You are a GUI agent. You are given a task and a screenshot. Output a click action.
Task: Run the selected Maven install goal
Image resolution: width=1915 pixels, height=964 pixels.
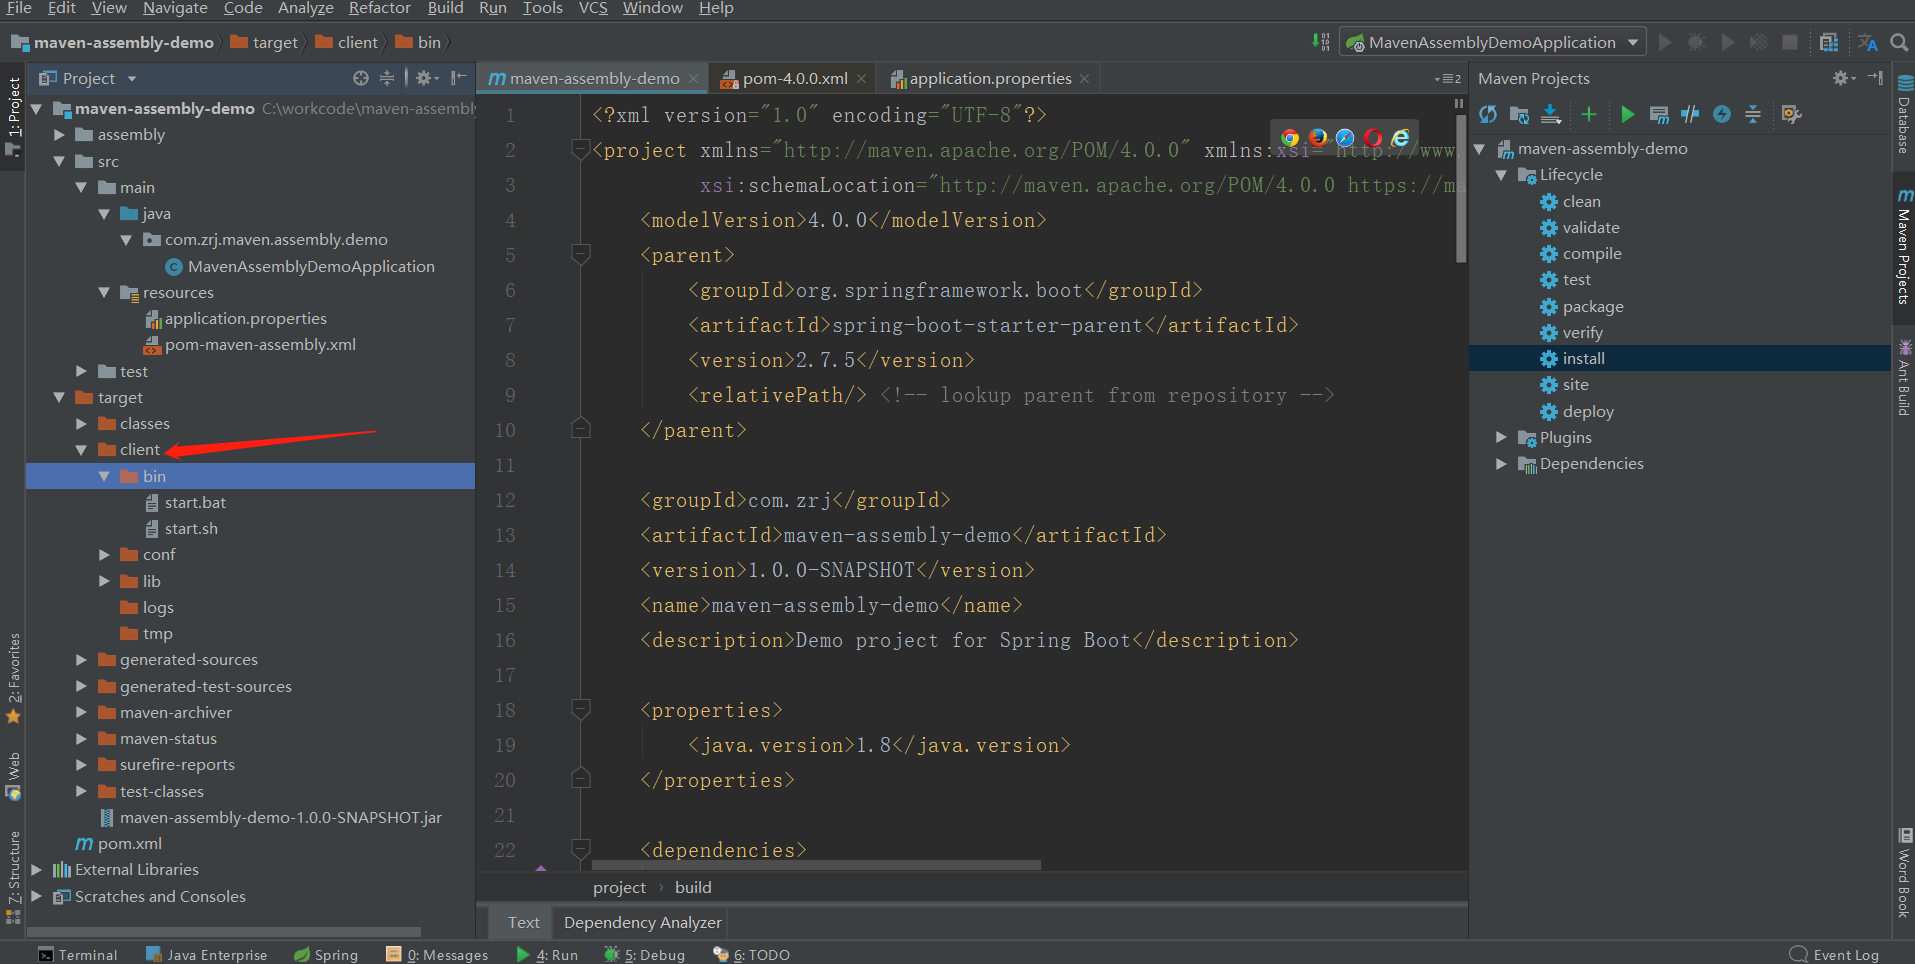click(x=1627, y=114)
